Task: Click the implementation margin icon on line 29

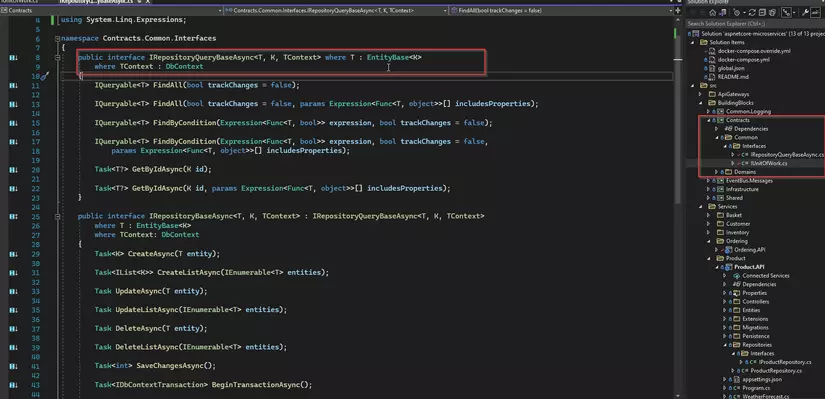Action: tap(13, 254)
